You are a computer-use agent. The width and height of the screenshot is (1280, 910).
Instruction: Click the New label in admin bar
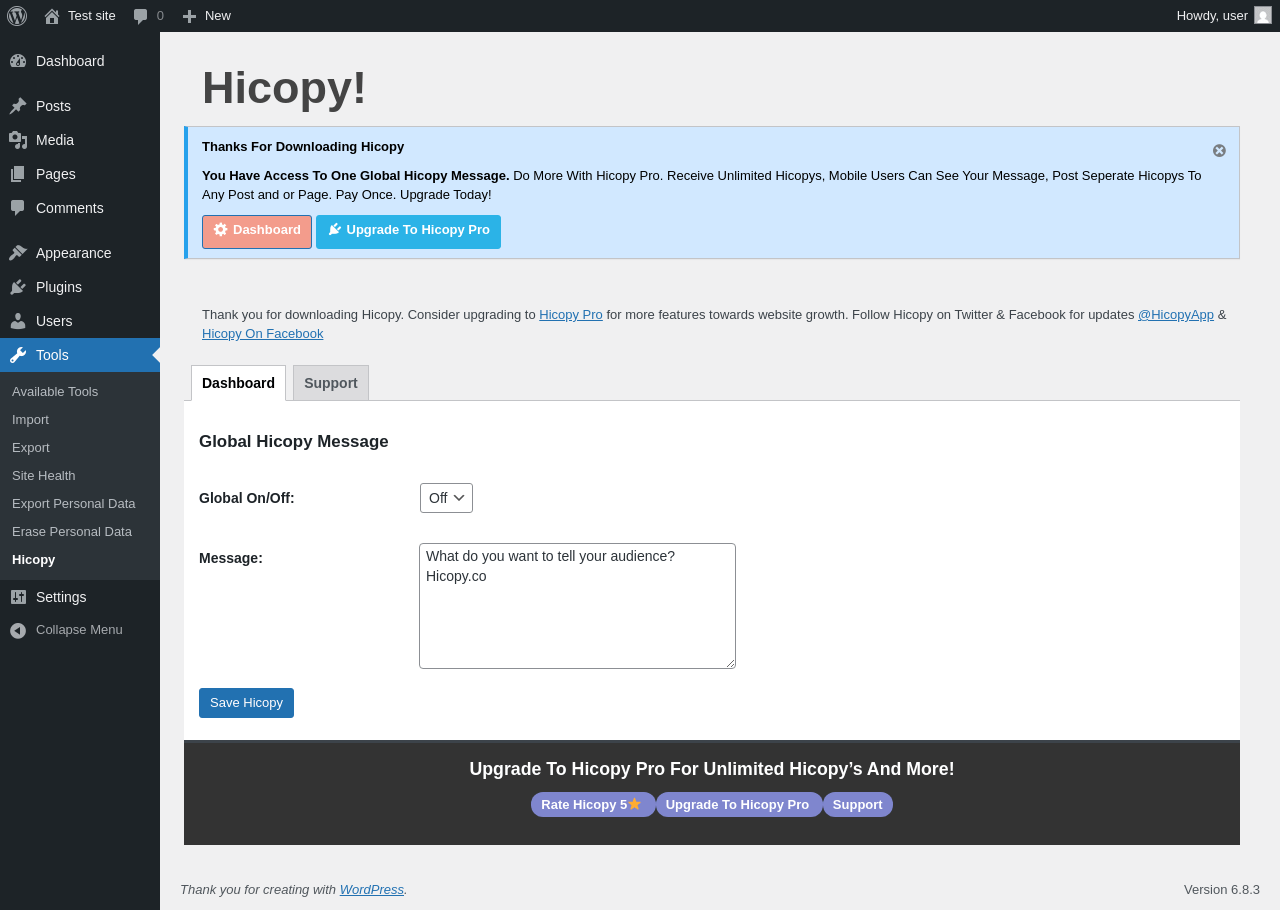(218, 15)
